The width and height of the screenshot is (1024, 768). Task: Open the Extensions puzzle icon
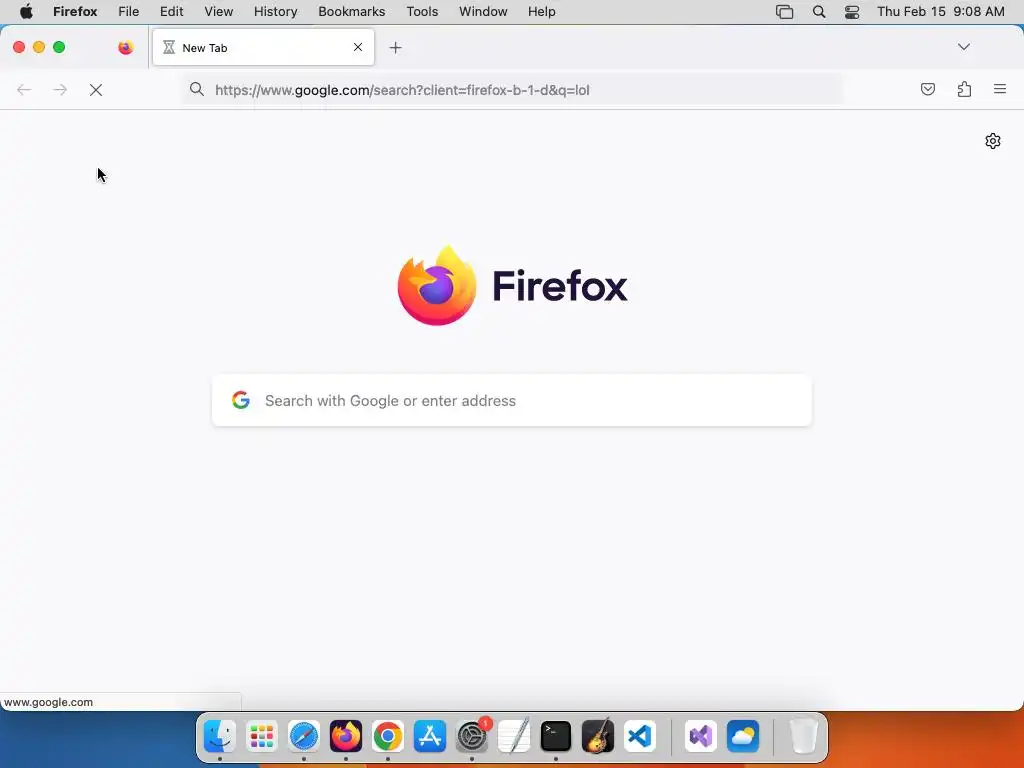point(964,89)
